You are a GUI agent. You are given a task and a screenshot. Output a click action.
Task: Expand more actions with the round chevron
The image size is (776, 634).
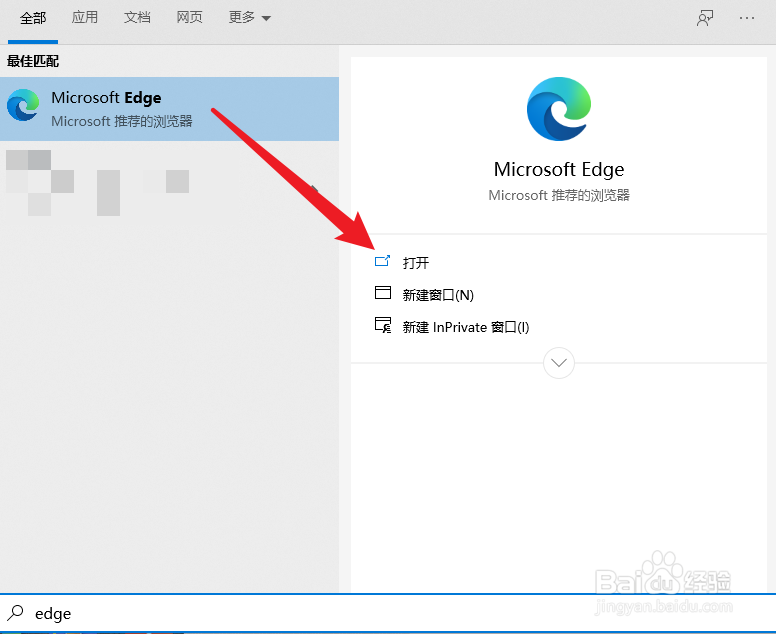click(x=559, y=363)
